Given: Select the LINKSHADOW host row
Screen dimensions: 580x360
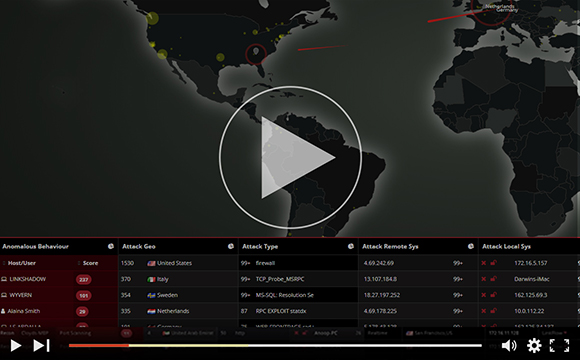Looking at the screenshot, I should [x=59, y=279].
